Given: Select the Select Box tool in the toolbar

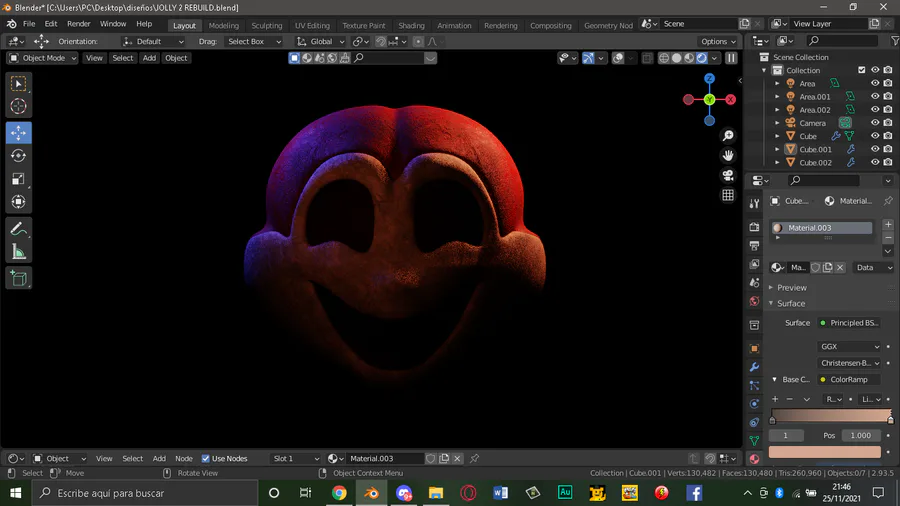Looking at the screenshot, I should (18, 84).
